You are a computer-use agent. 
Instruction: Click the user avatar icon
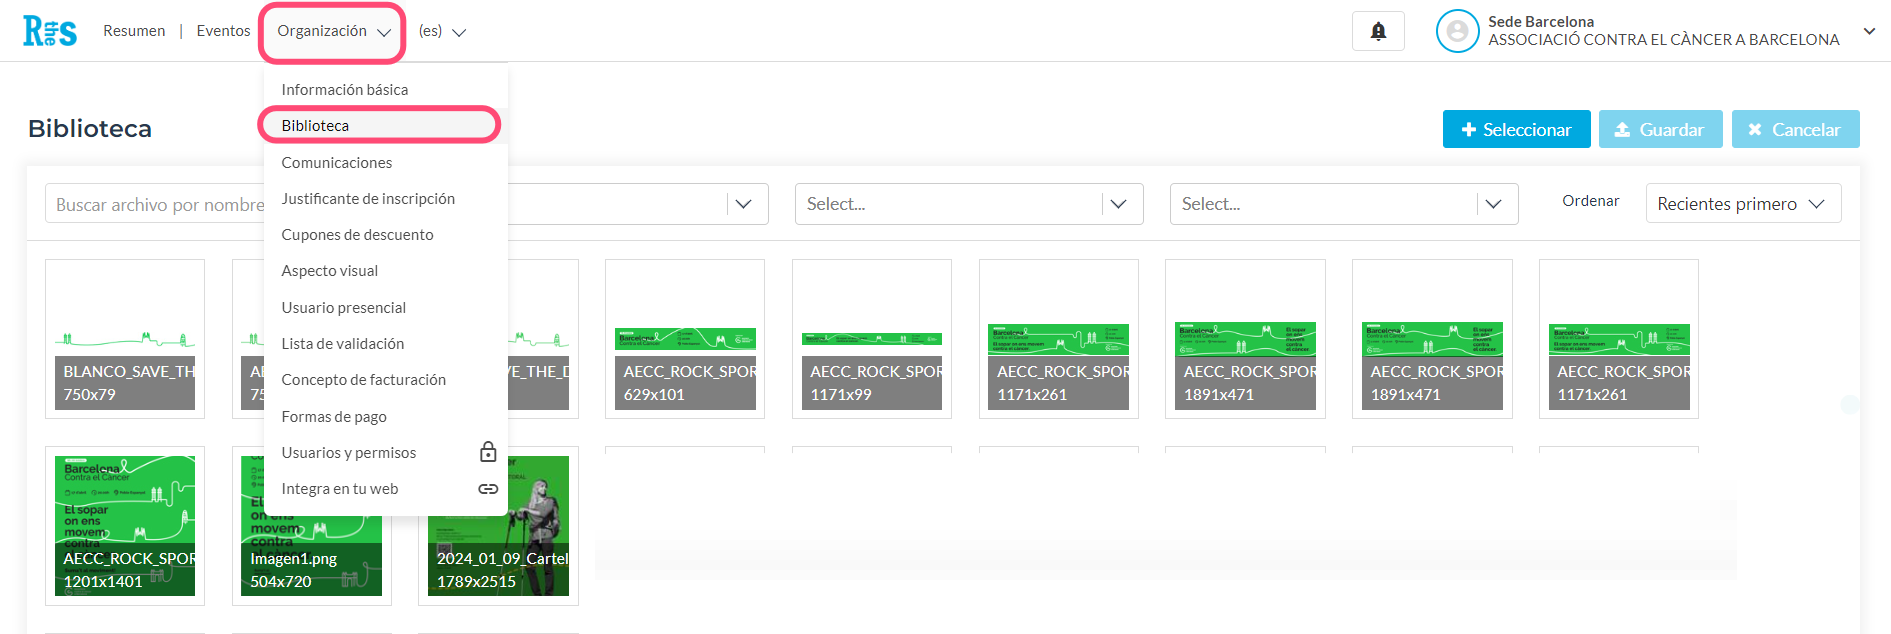1457,31
